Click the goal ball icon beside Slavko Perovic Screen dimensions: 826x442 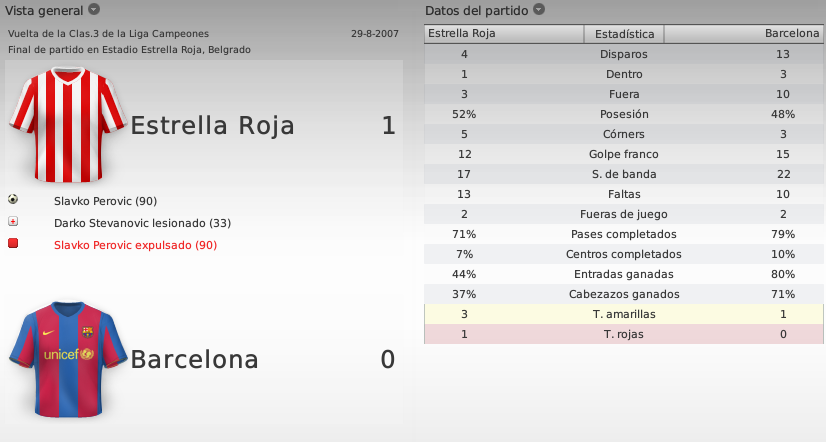point(13,199)
